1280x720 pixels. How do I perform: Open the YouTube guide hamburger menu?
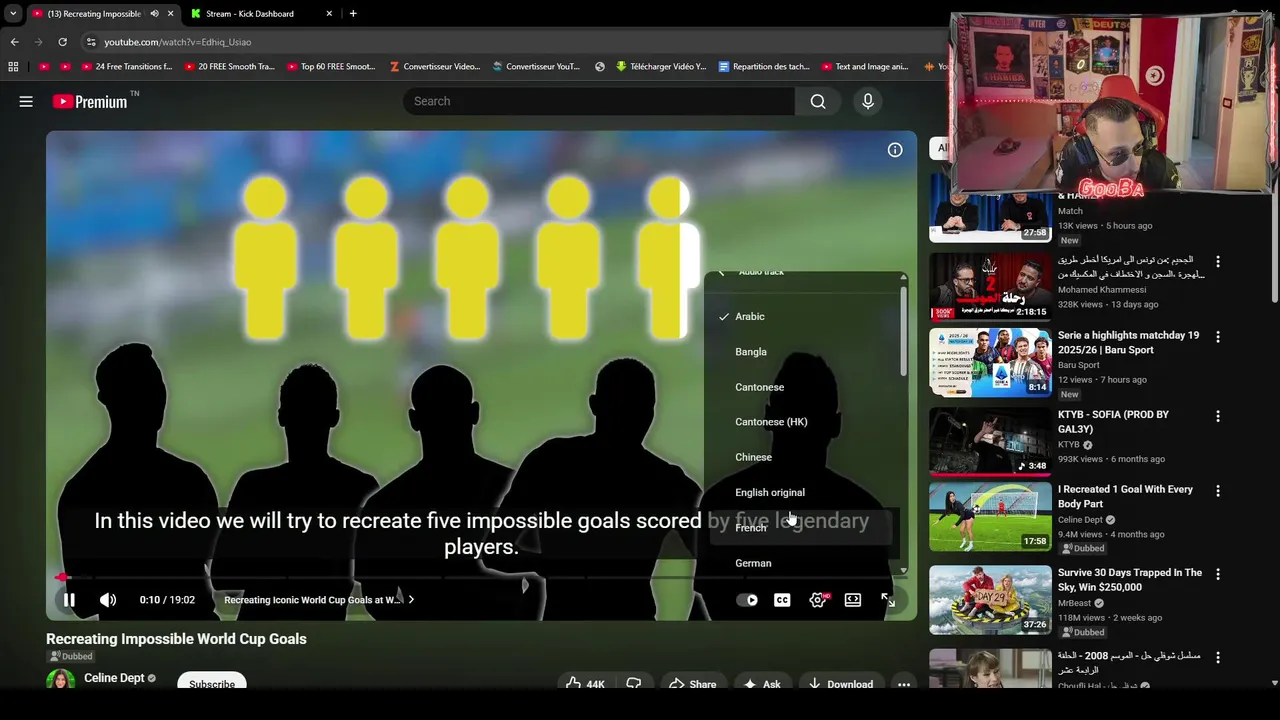pos(26,101)
